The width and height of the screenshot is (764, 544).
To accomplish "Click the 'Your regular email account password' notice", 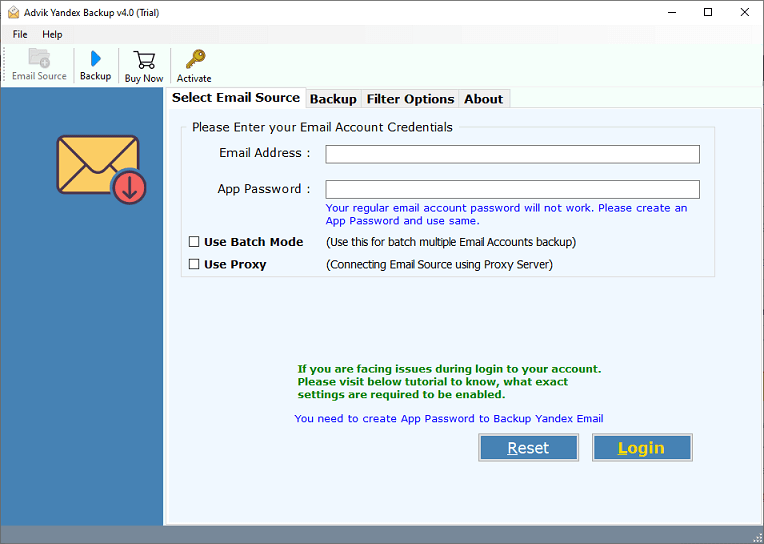I will point(506,214).
